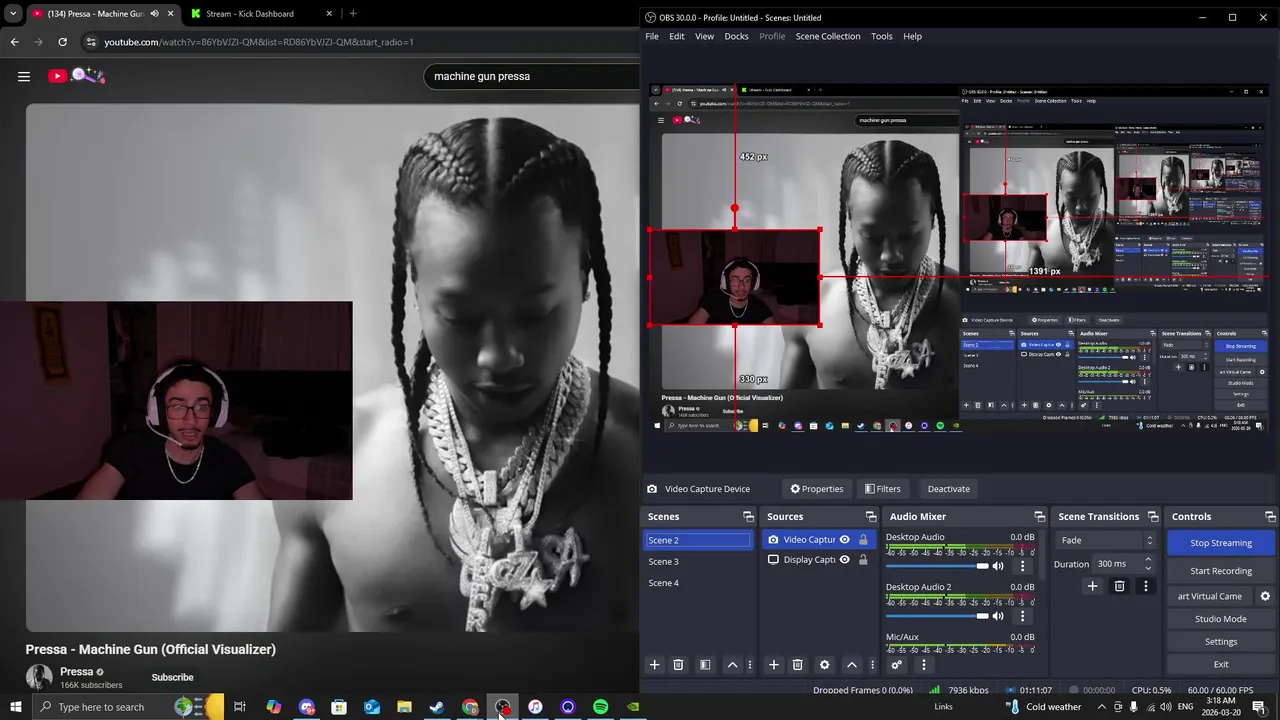Open scene filters icon in Scenes dock
The image size is (1280, 720).
(705, 665)
